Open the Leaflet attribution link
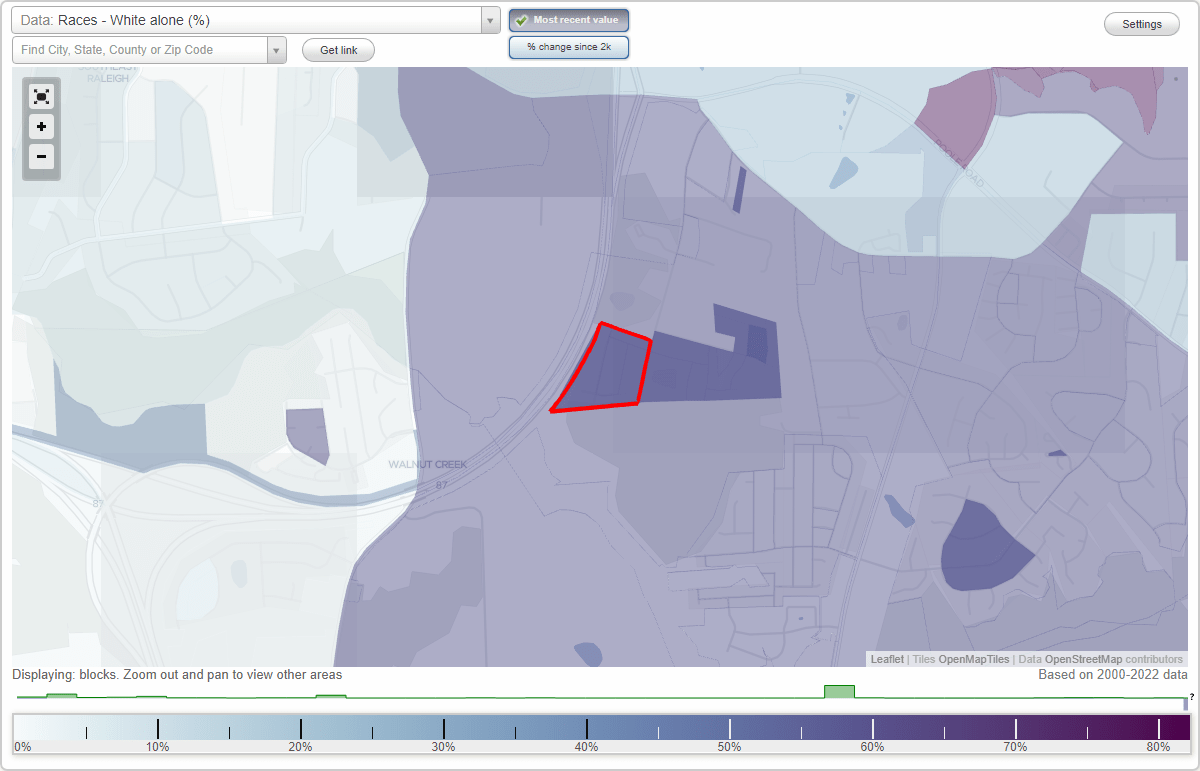This screenshot has width=1200, height=771. coord(887,659)
